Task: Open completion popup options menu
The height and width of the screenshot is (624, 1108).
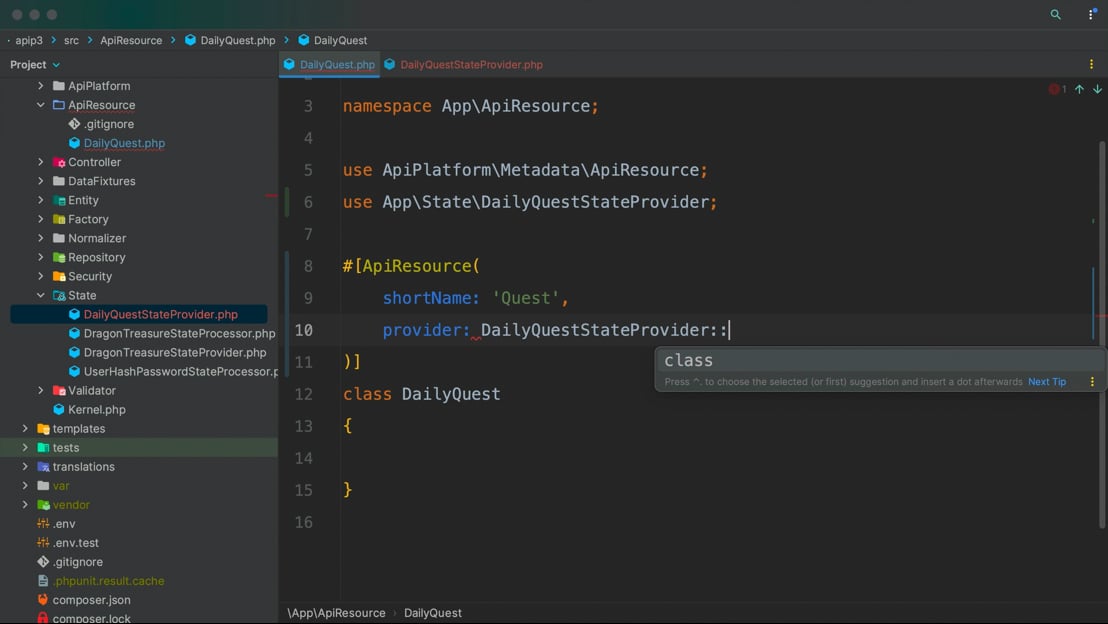Action: (1092, 382)
